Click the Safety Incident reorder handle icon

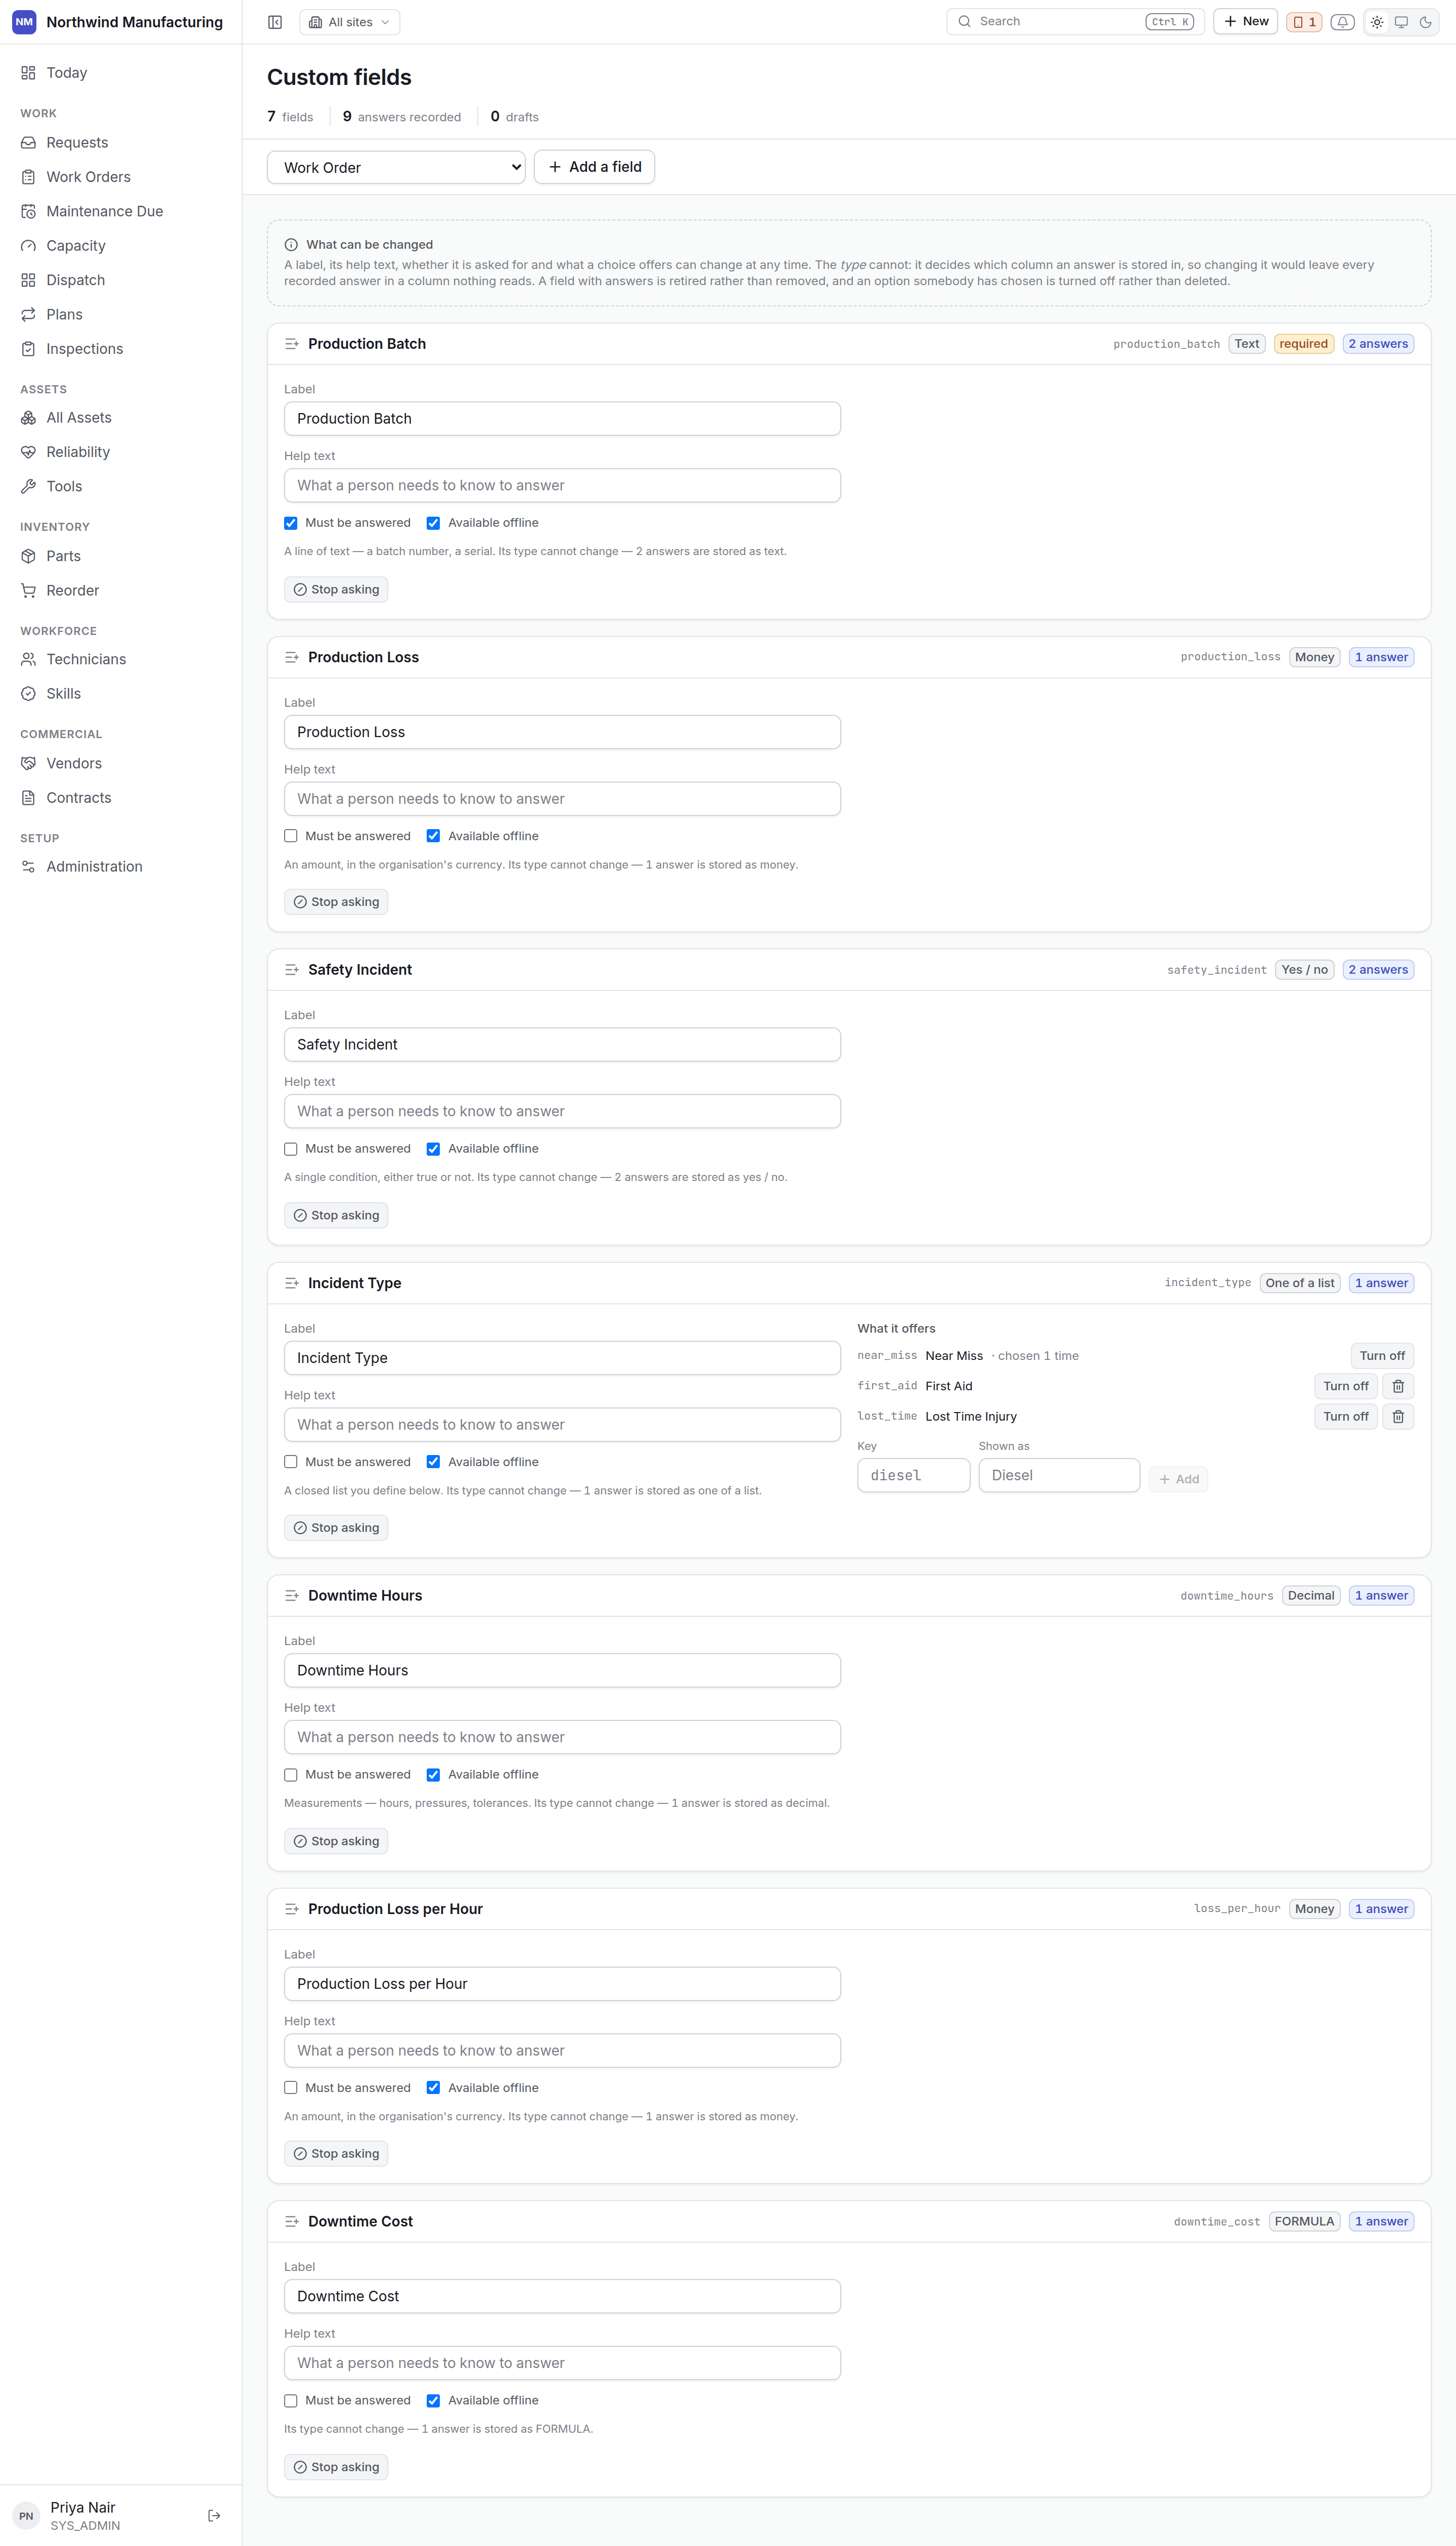292,970
